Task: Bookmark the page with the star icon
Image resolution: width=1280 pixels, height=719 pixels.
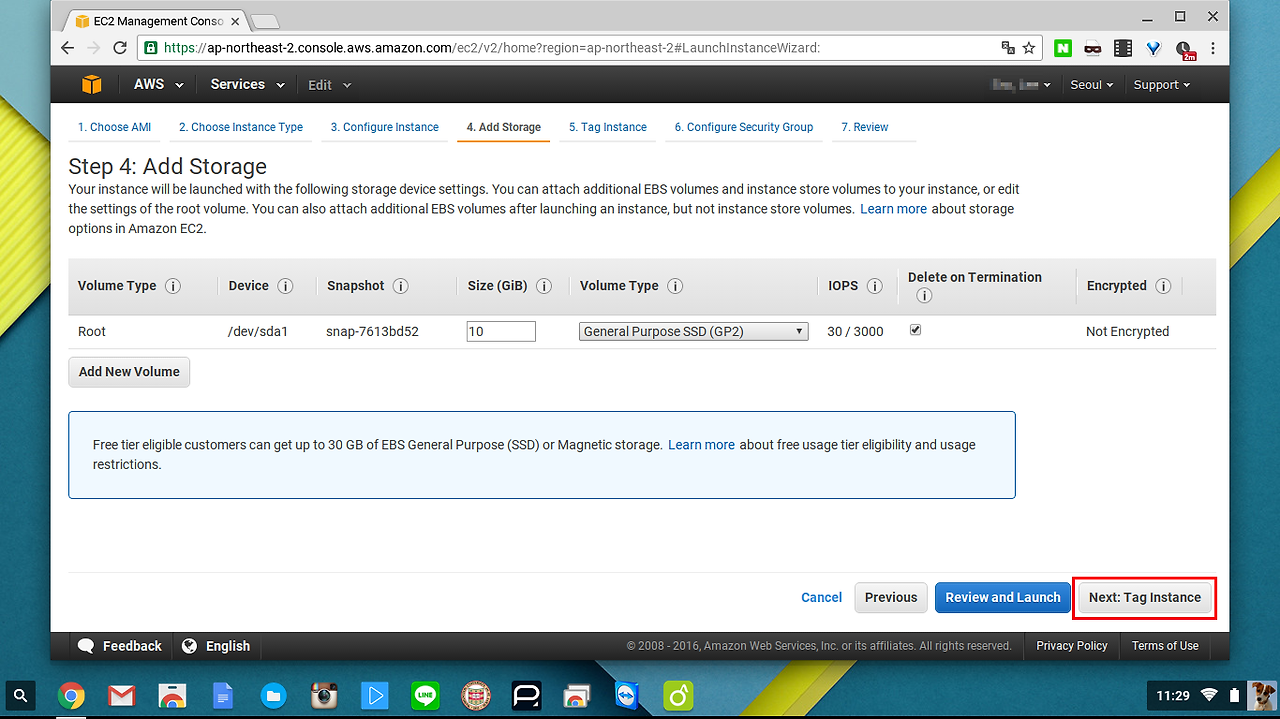Action: (x=1029, y=48)
